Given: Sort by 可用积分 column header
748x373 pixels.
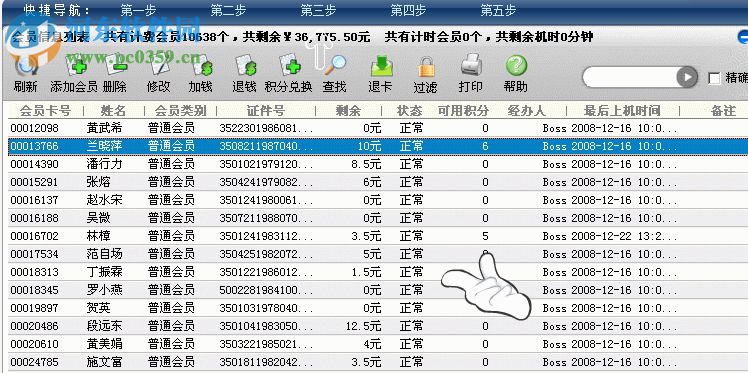Looking at the screenshot, I should tap(464, 111).
